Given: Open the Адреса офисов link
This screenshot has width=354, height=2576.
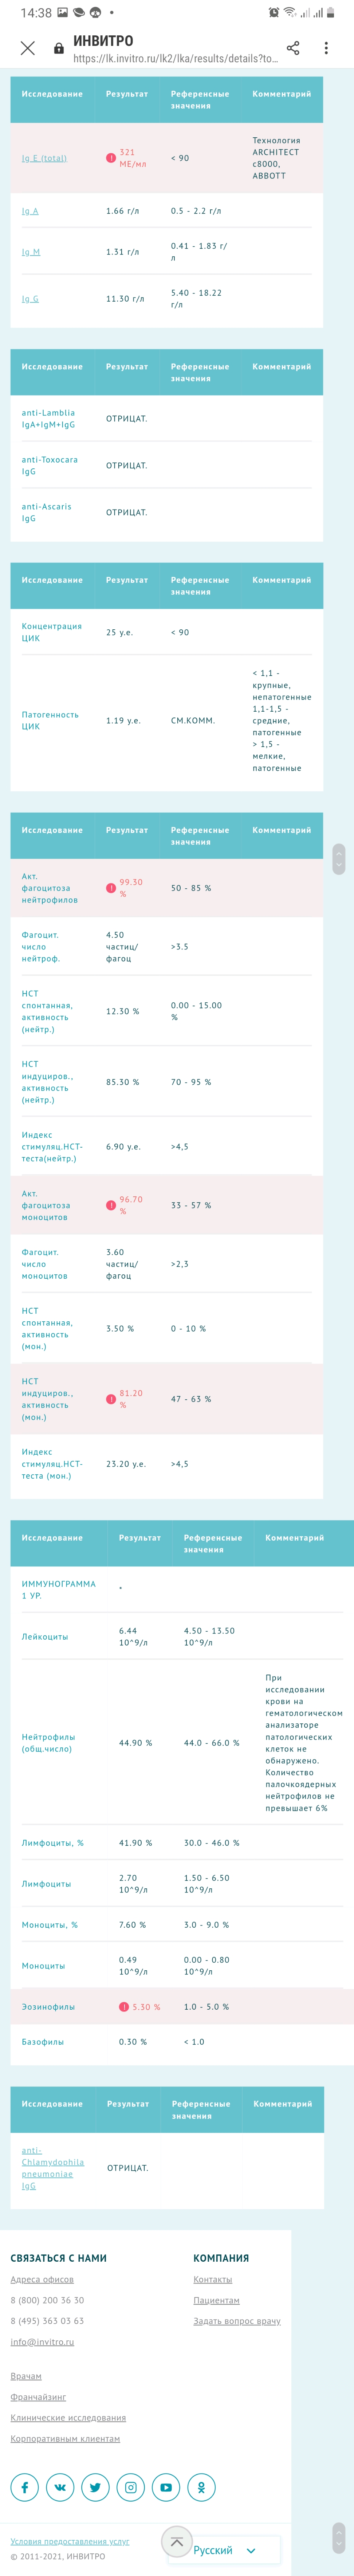Looking at the screenshot, I should (42, 2279).
